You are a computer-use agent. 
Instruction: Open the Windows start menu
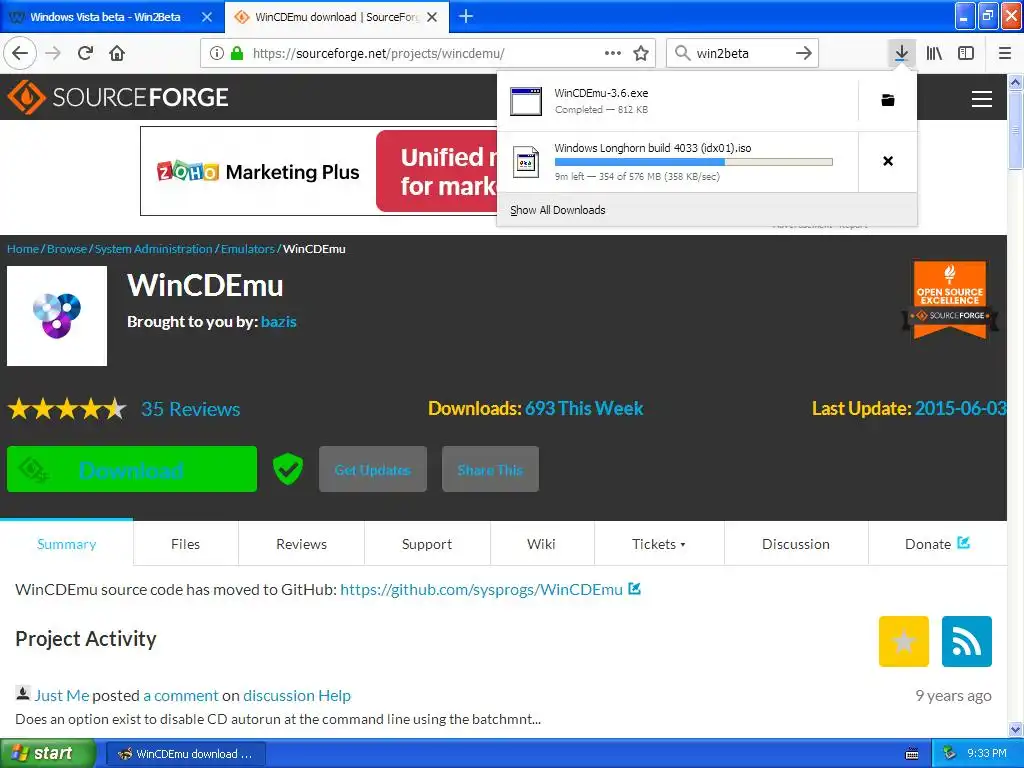47,753
